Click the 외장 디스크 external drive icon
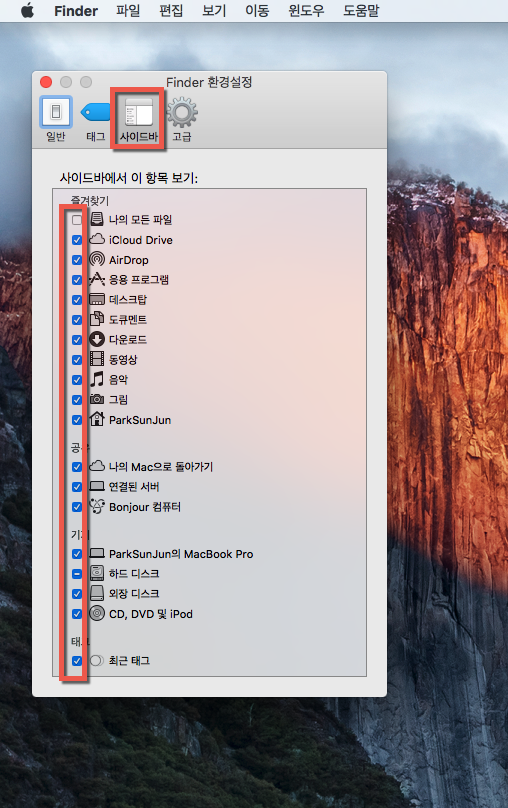 click(97, 593)
